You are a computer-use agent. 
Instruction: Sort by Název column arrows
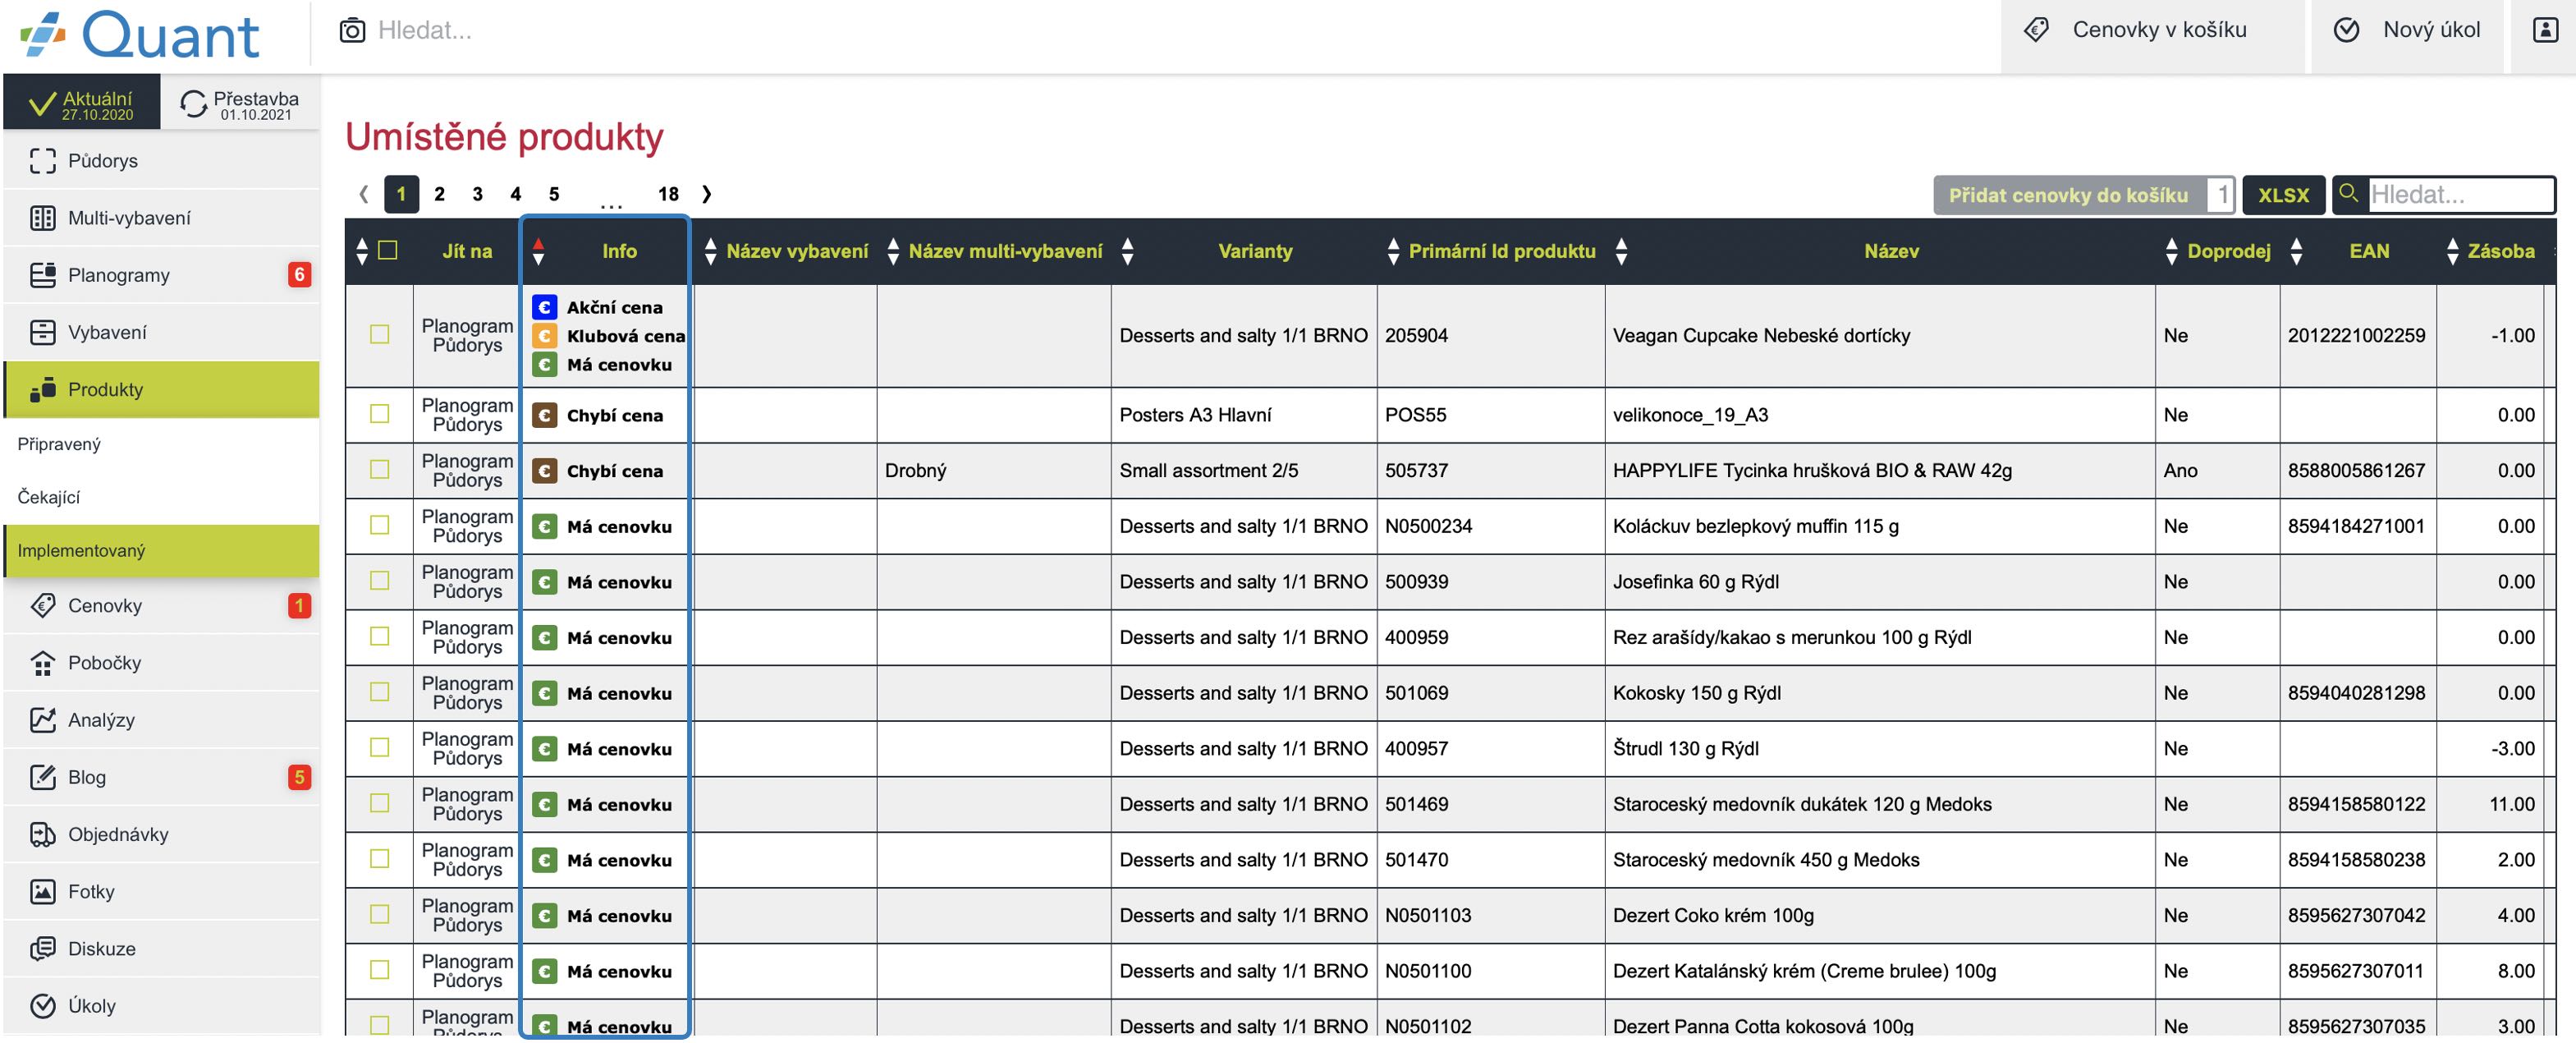pos(1621,251)
